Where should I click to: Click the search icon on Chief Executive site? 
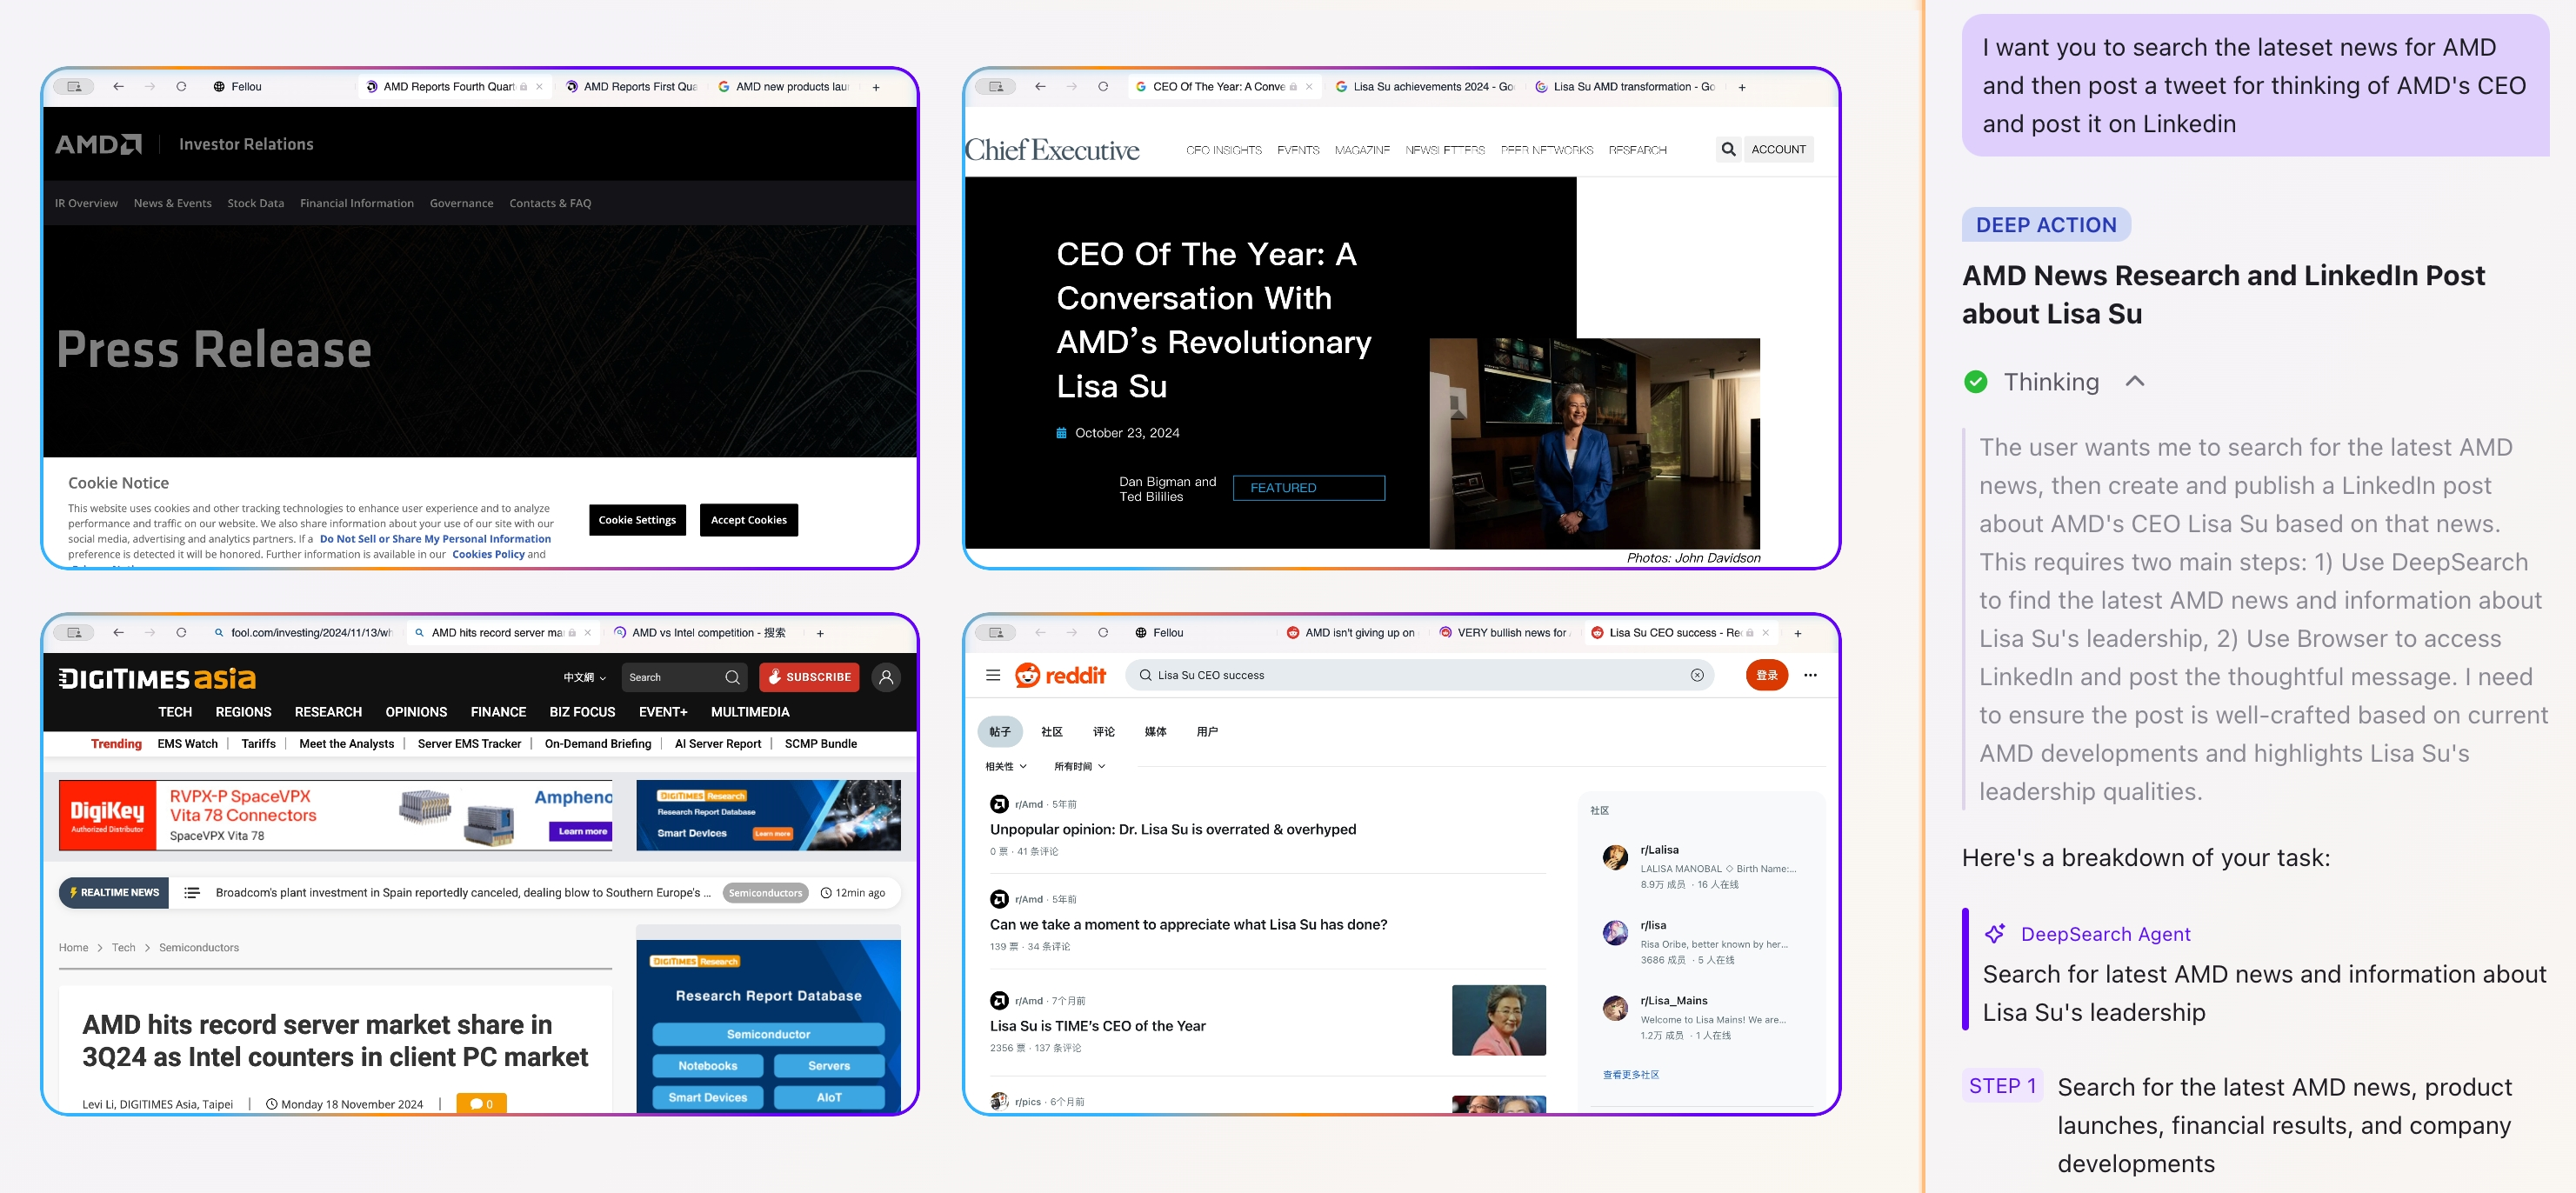[x=1728, y=150]
